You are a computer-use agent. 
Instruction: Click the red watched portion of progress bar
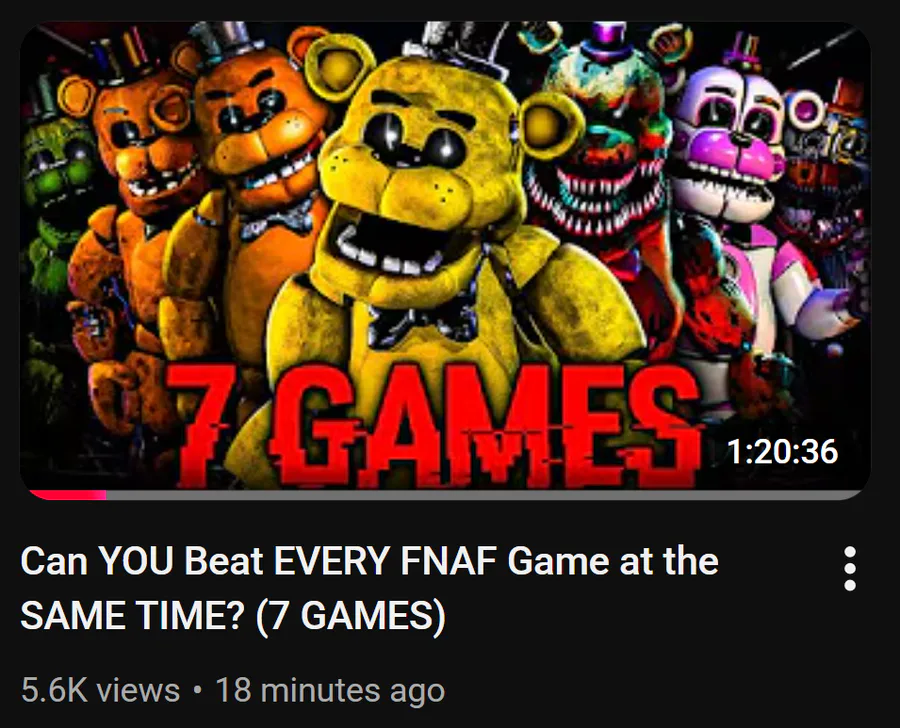point(66,495)
